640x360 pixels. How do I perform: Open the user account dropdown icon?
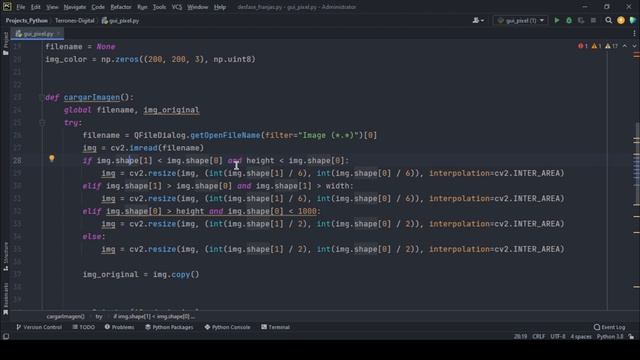pyautogui.click(x=478, y=20)
